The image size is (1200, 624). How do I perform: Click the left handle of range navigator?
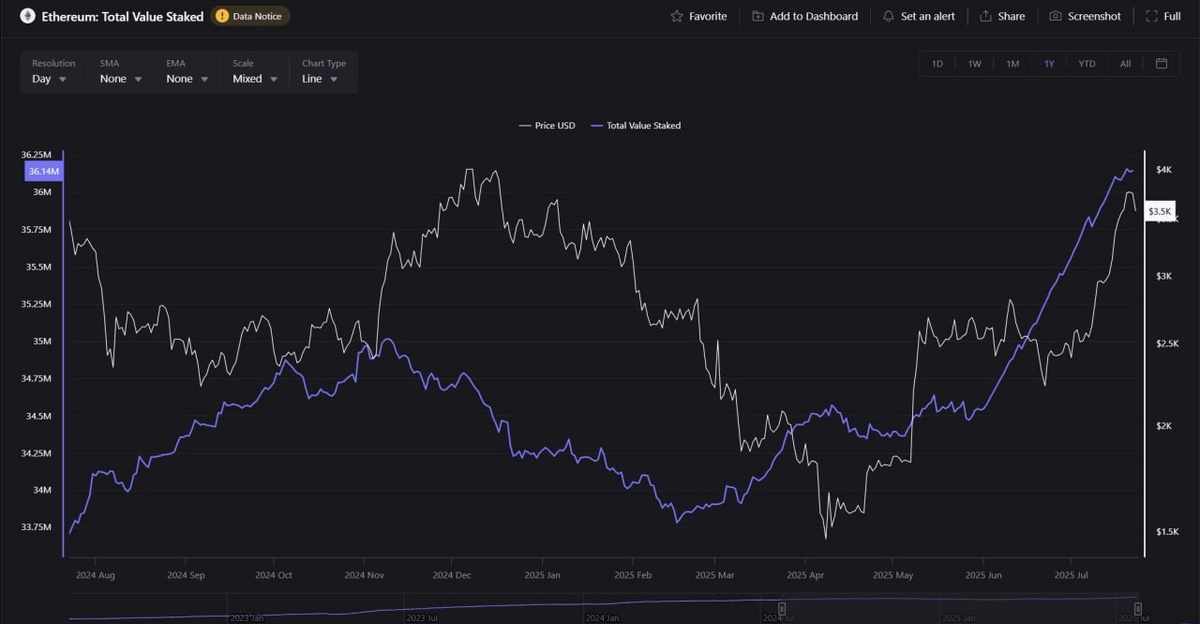point(782,608)
